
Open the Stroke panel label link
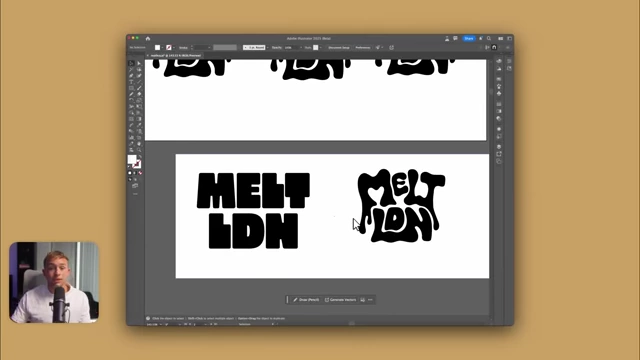click(183, 48)
